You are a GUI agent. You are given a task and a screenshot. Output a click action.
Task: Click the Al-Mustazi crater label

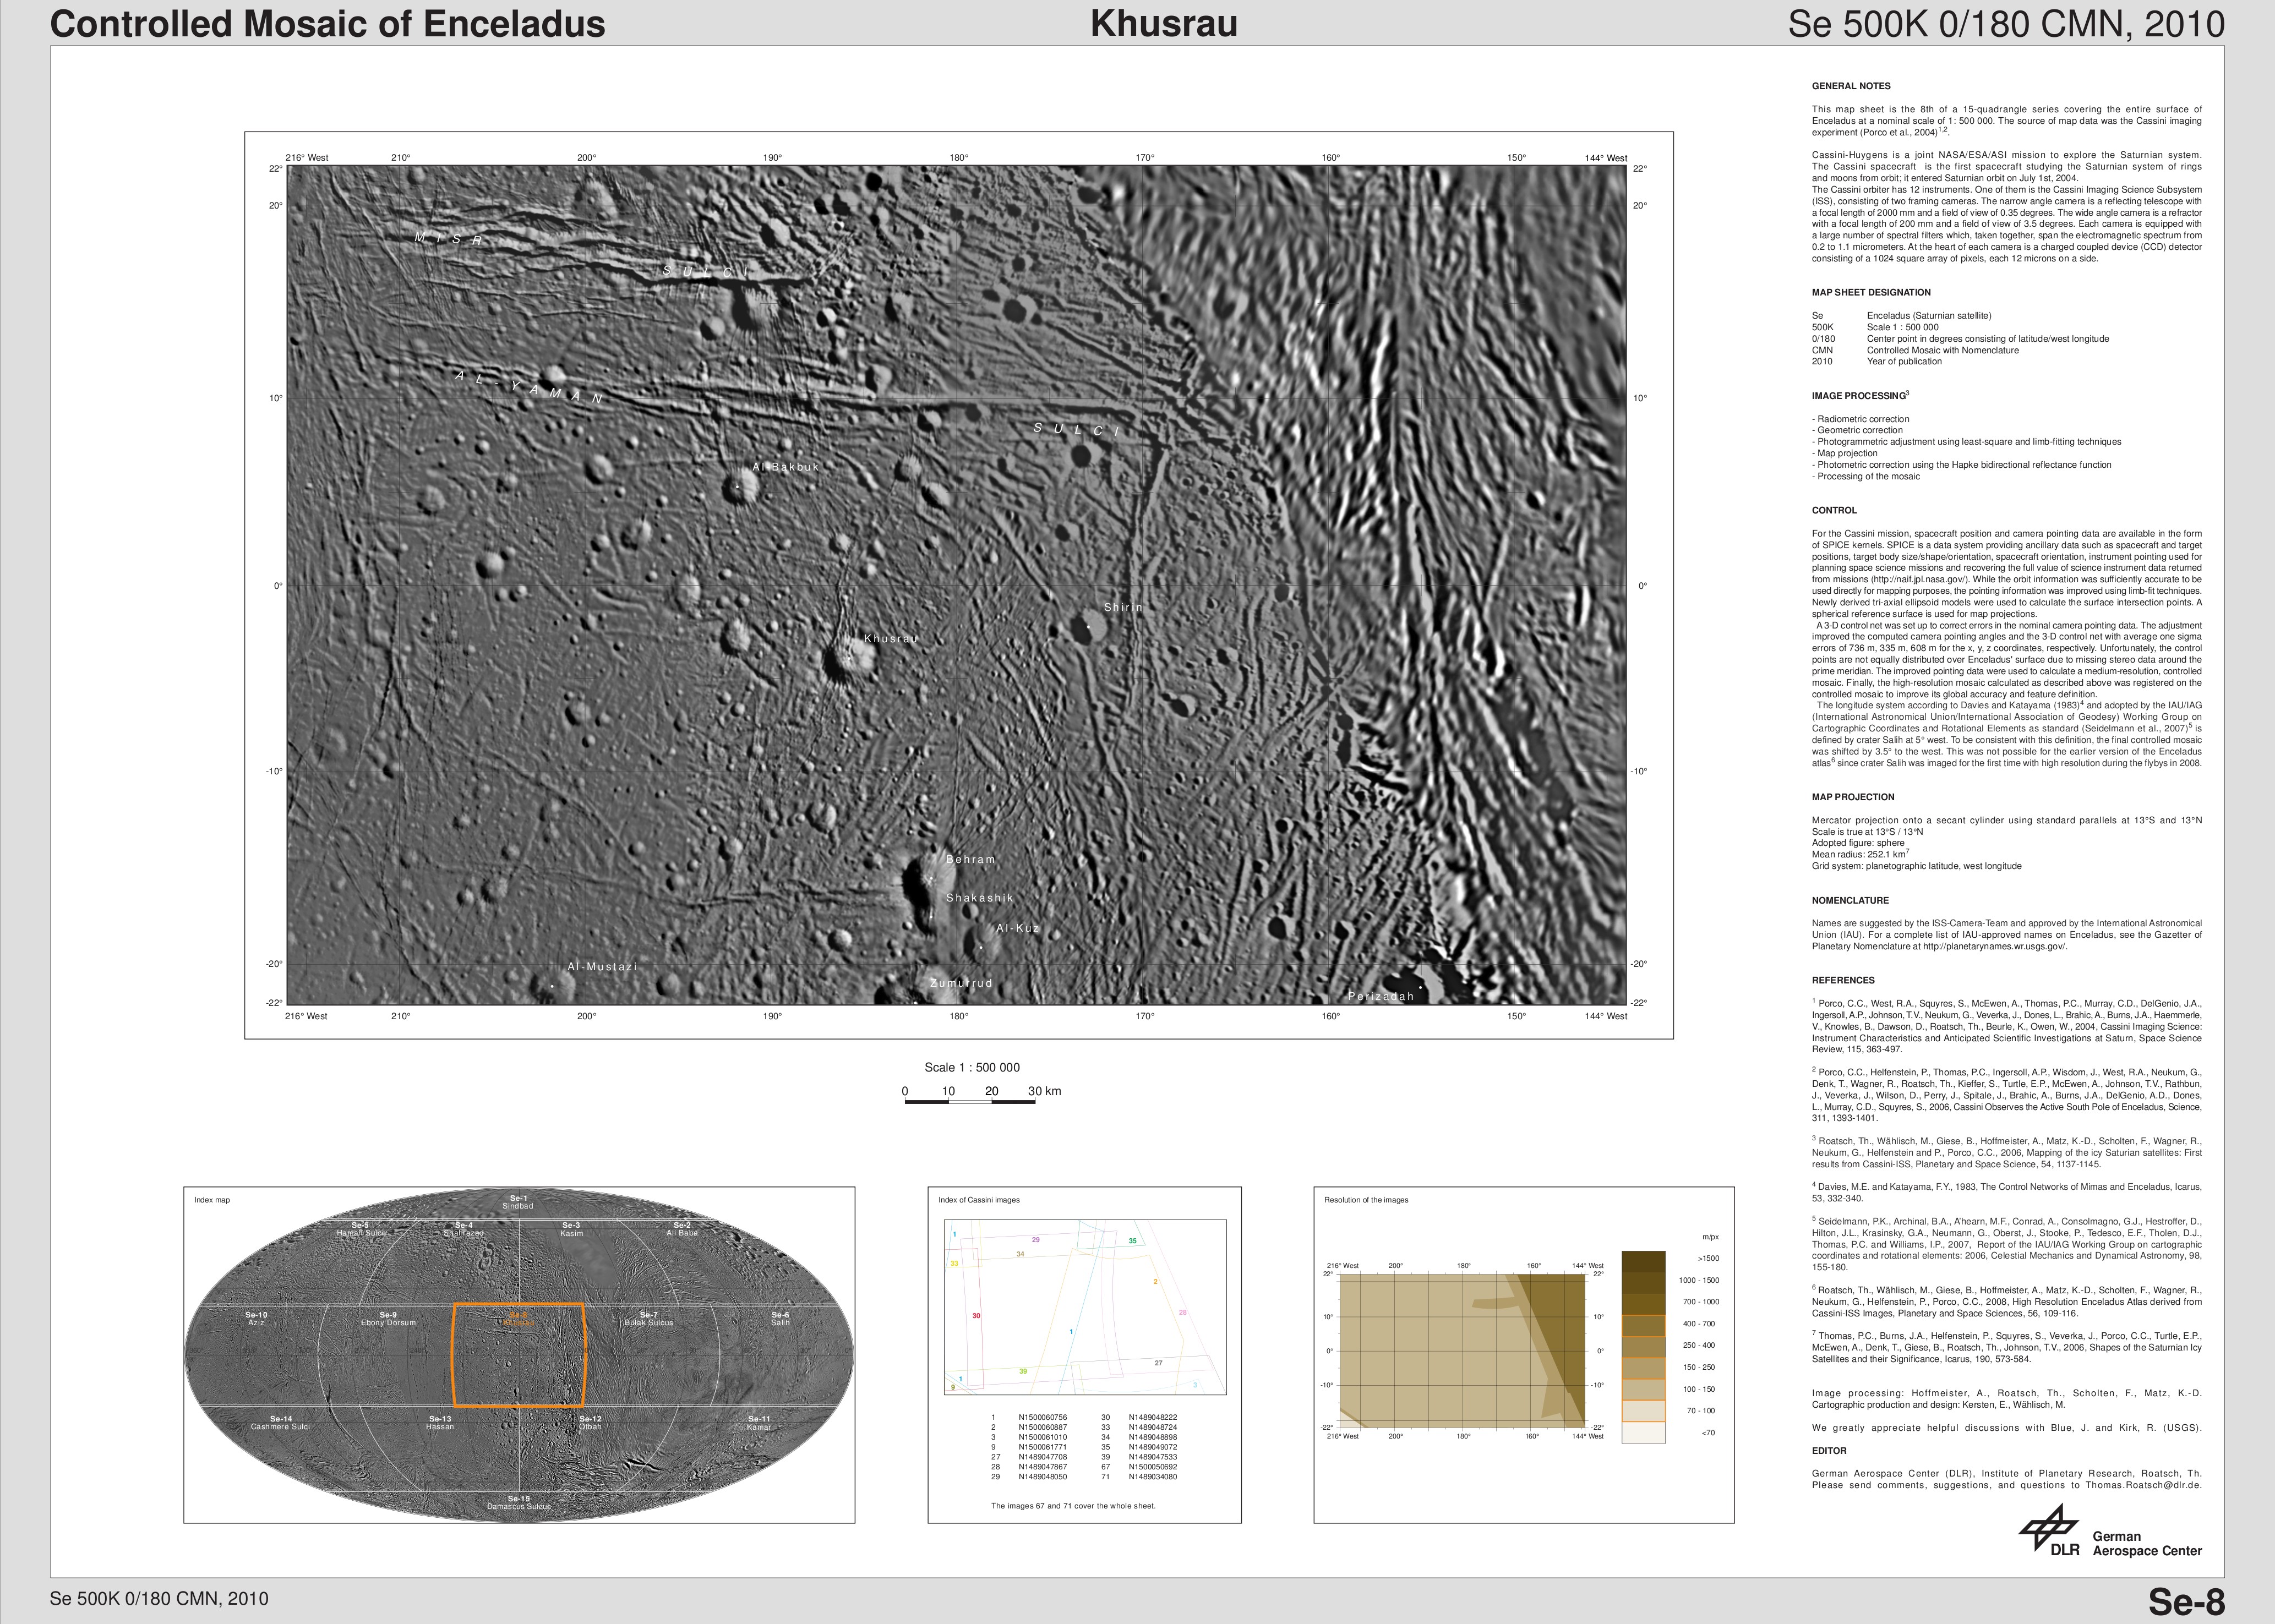click(x=602, y=967)
